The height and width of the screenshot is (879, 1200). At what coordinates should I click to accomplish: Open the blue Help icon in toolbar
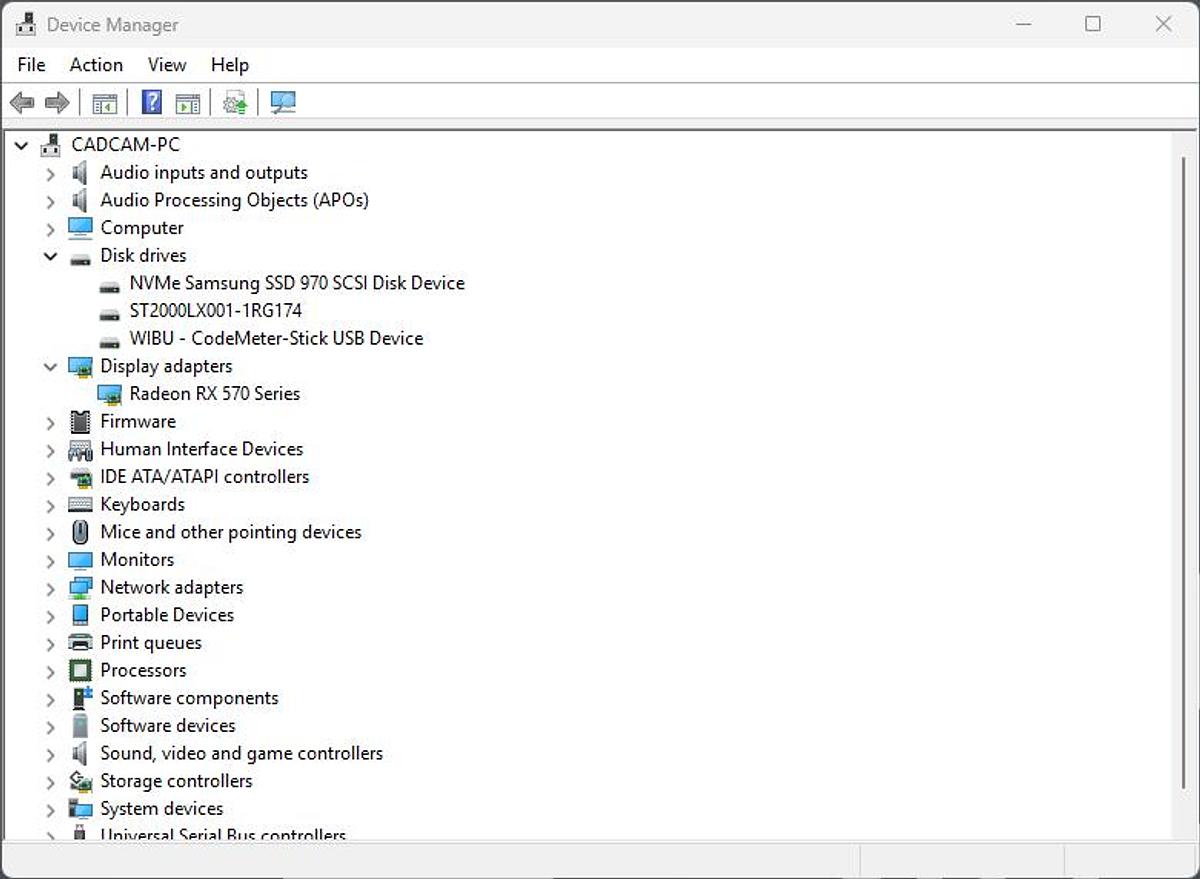click(x=152, y=103)
